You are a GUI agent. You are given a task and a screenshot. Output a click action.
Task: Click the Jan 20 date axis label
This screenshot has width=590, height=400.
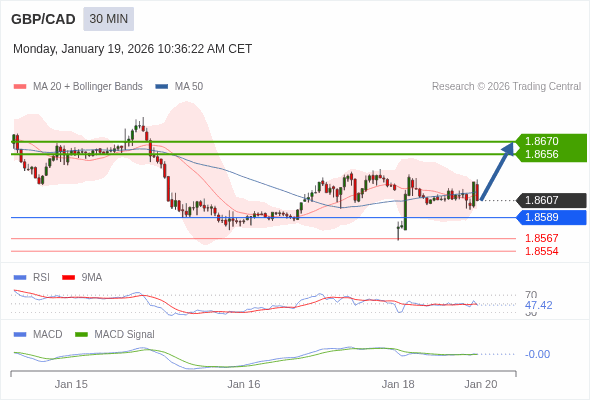coord(481,384)
